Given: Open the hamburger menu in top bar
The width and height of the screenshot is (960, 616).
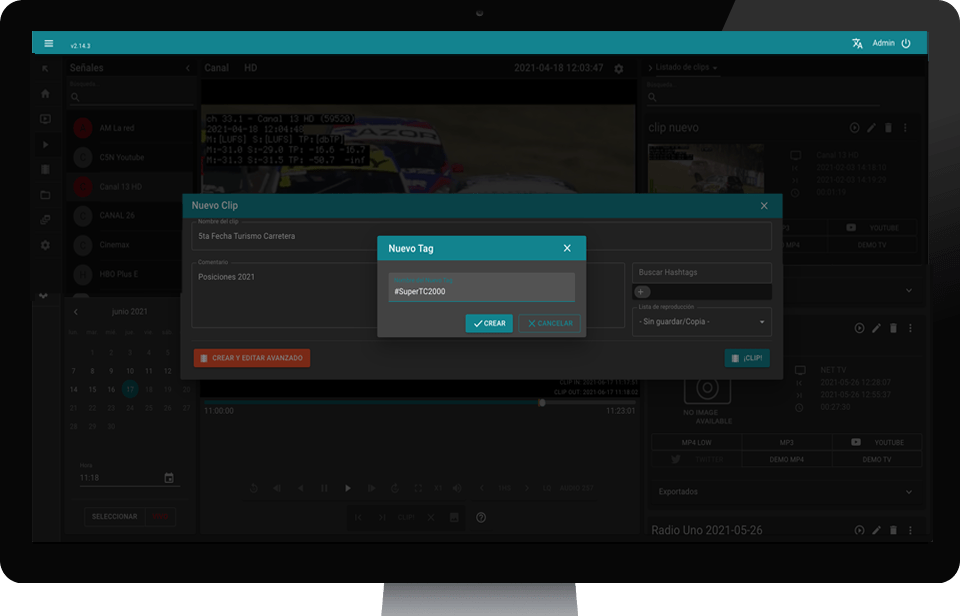Looking at the screenshot, I should pyautogui.click(x=49, y=43).
